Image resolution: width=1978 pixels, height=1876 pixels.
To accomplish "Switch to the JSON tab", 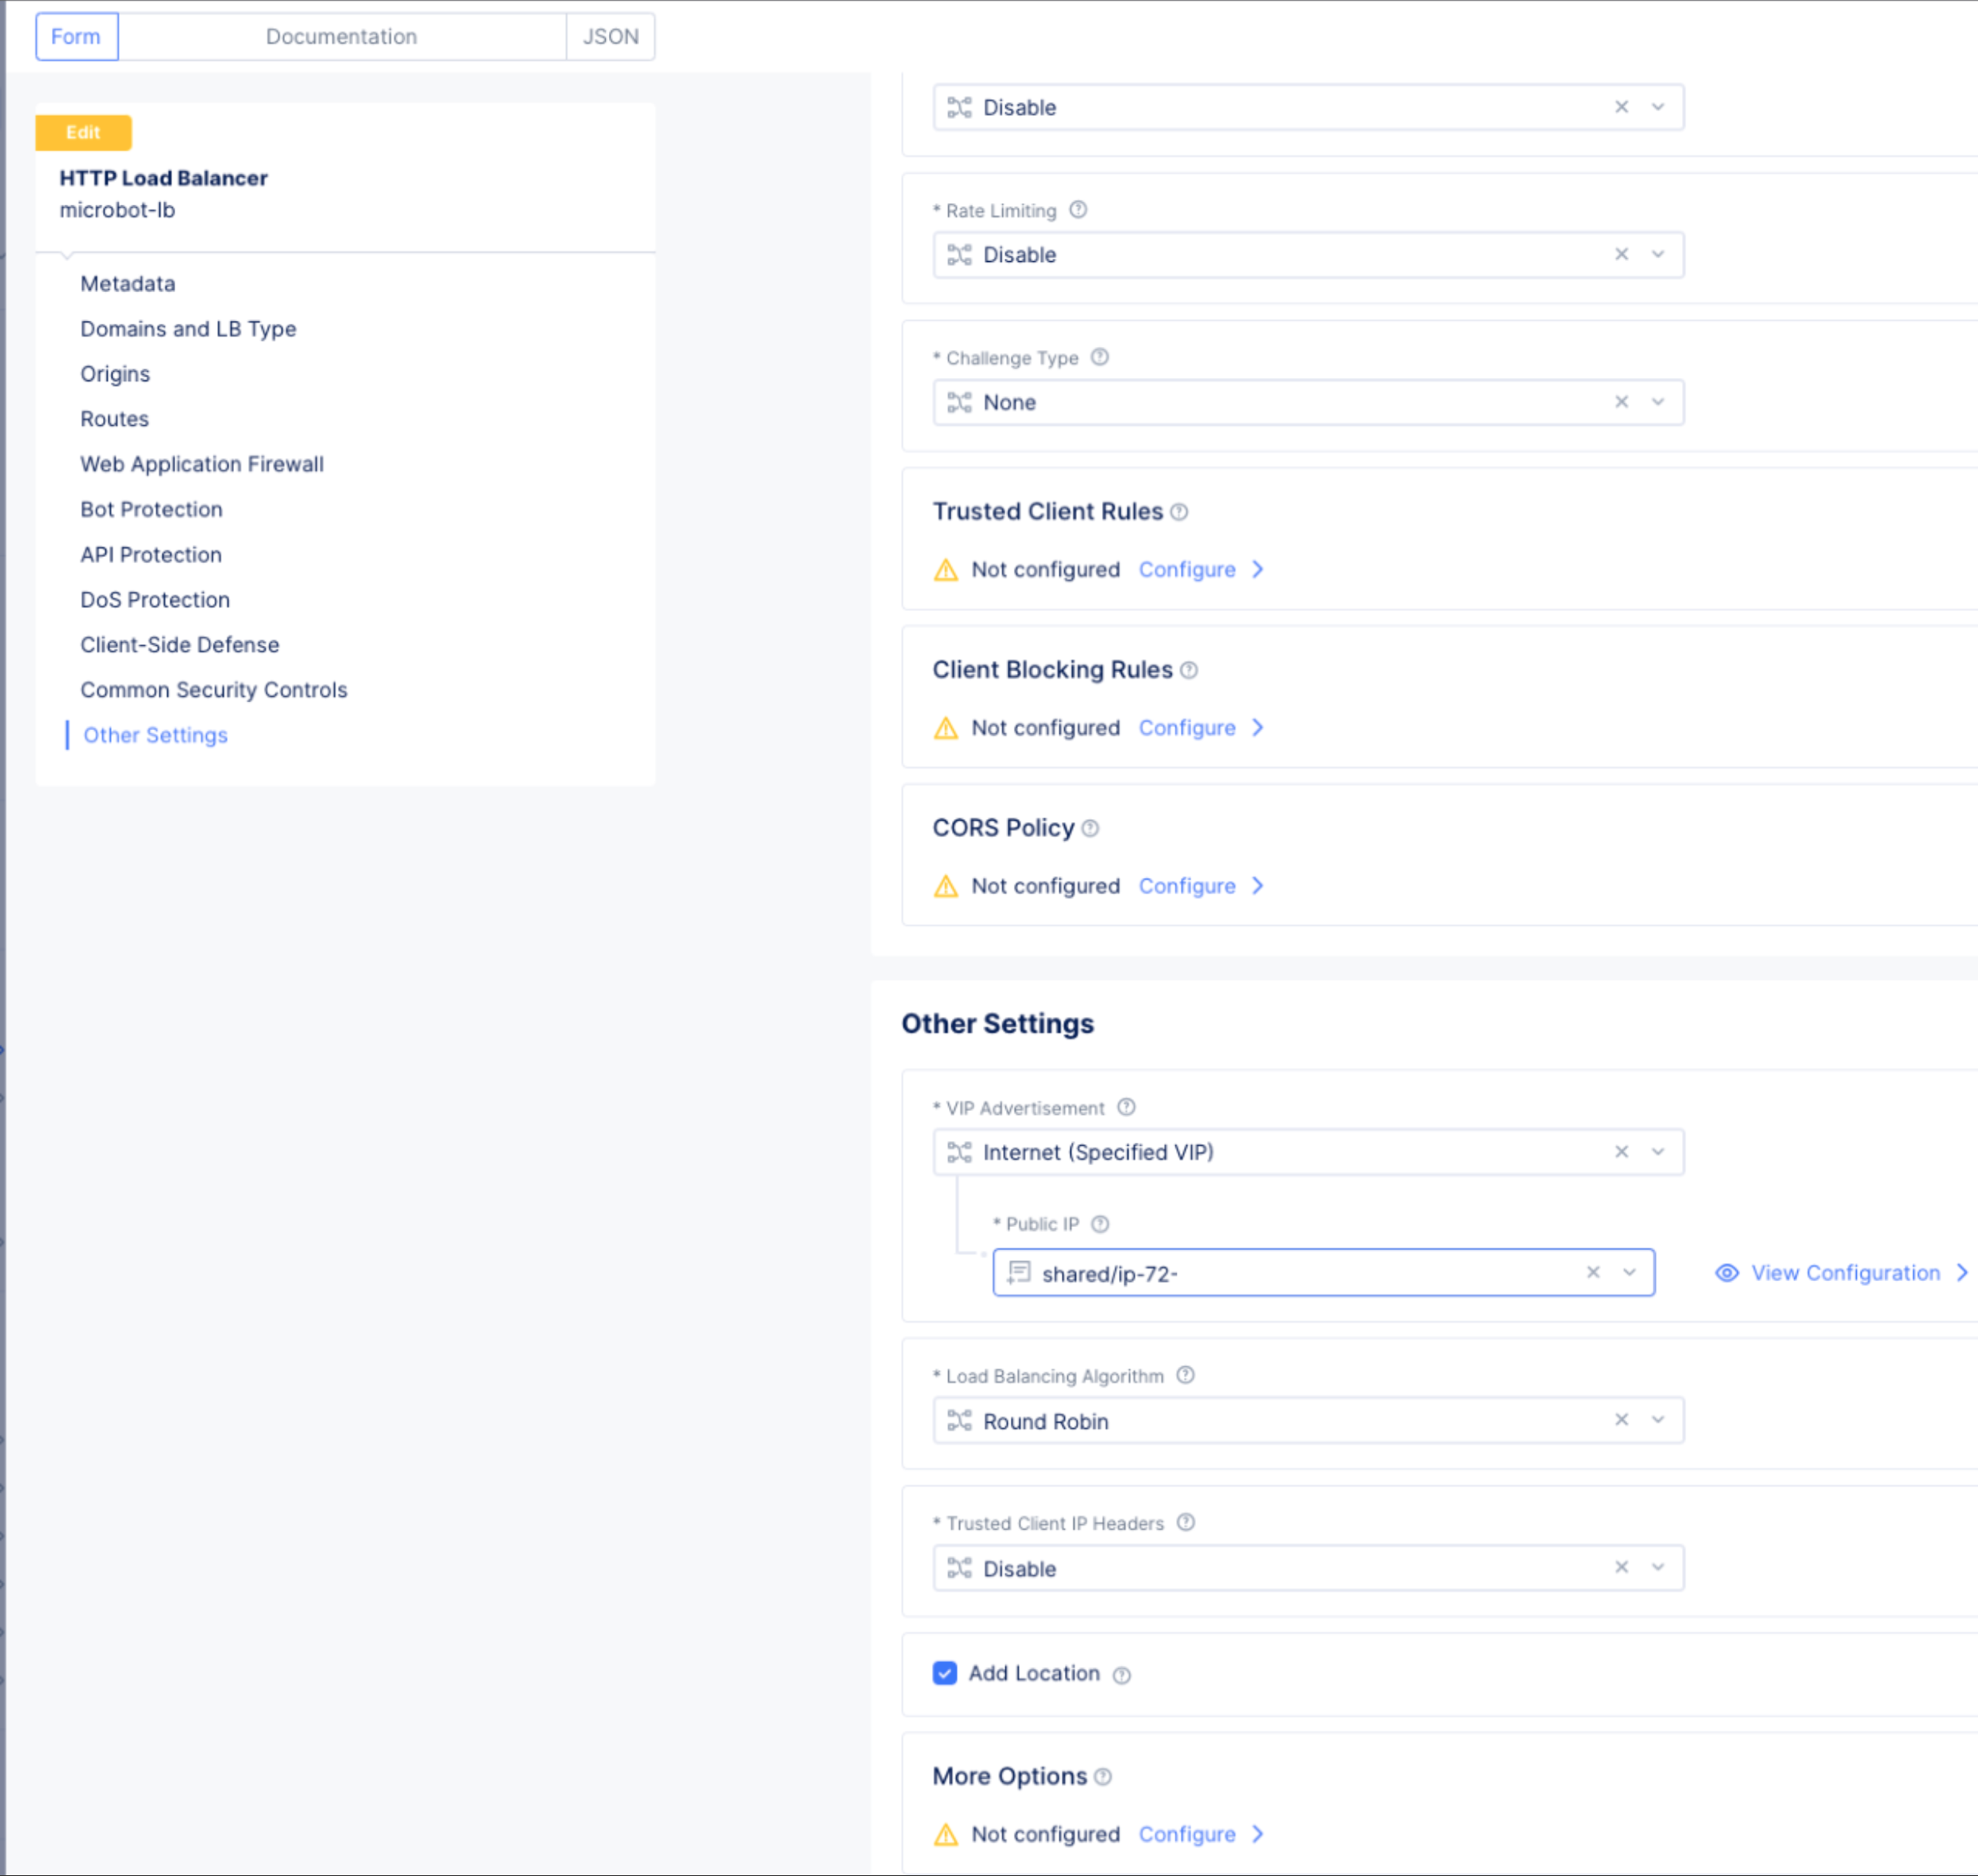I will (610, 36).
